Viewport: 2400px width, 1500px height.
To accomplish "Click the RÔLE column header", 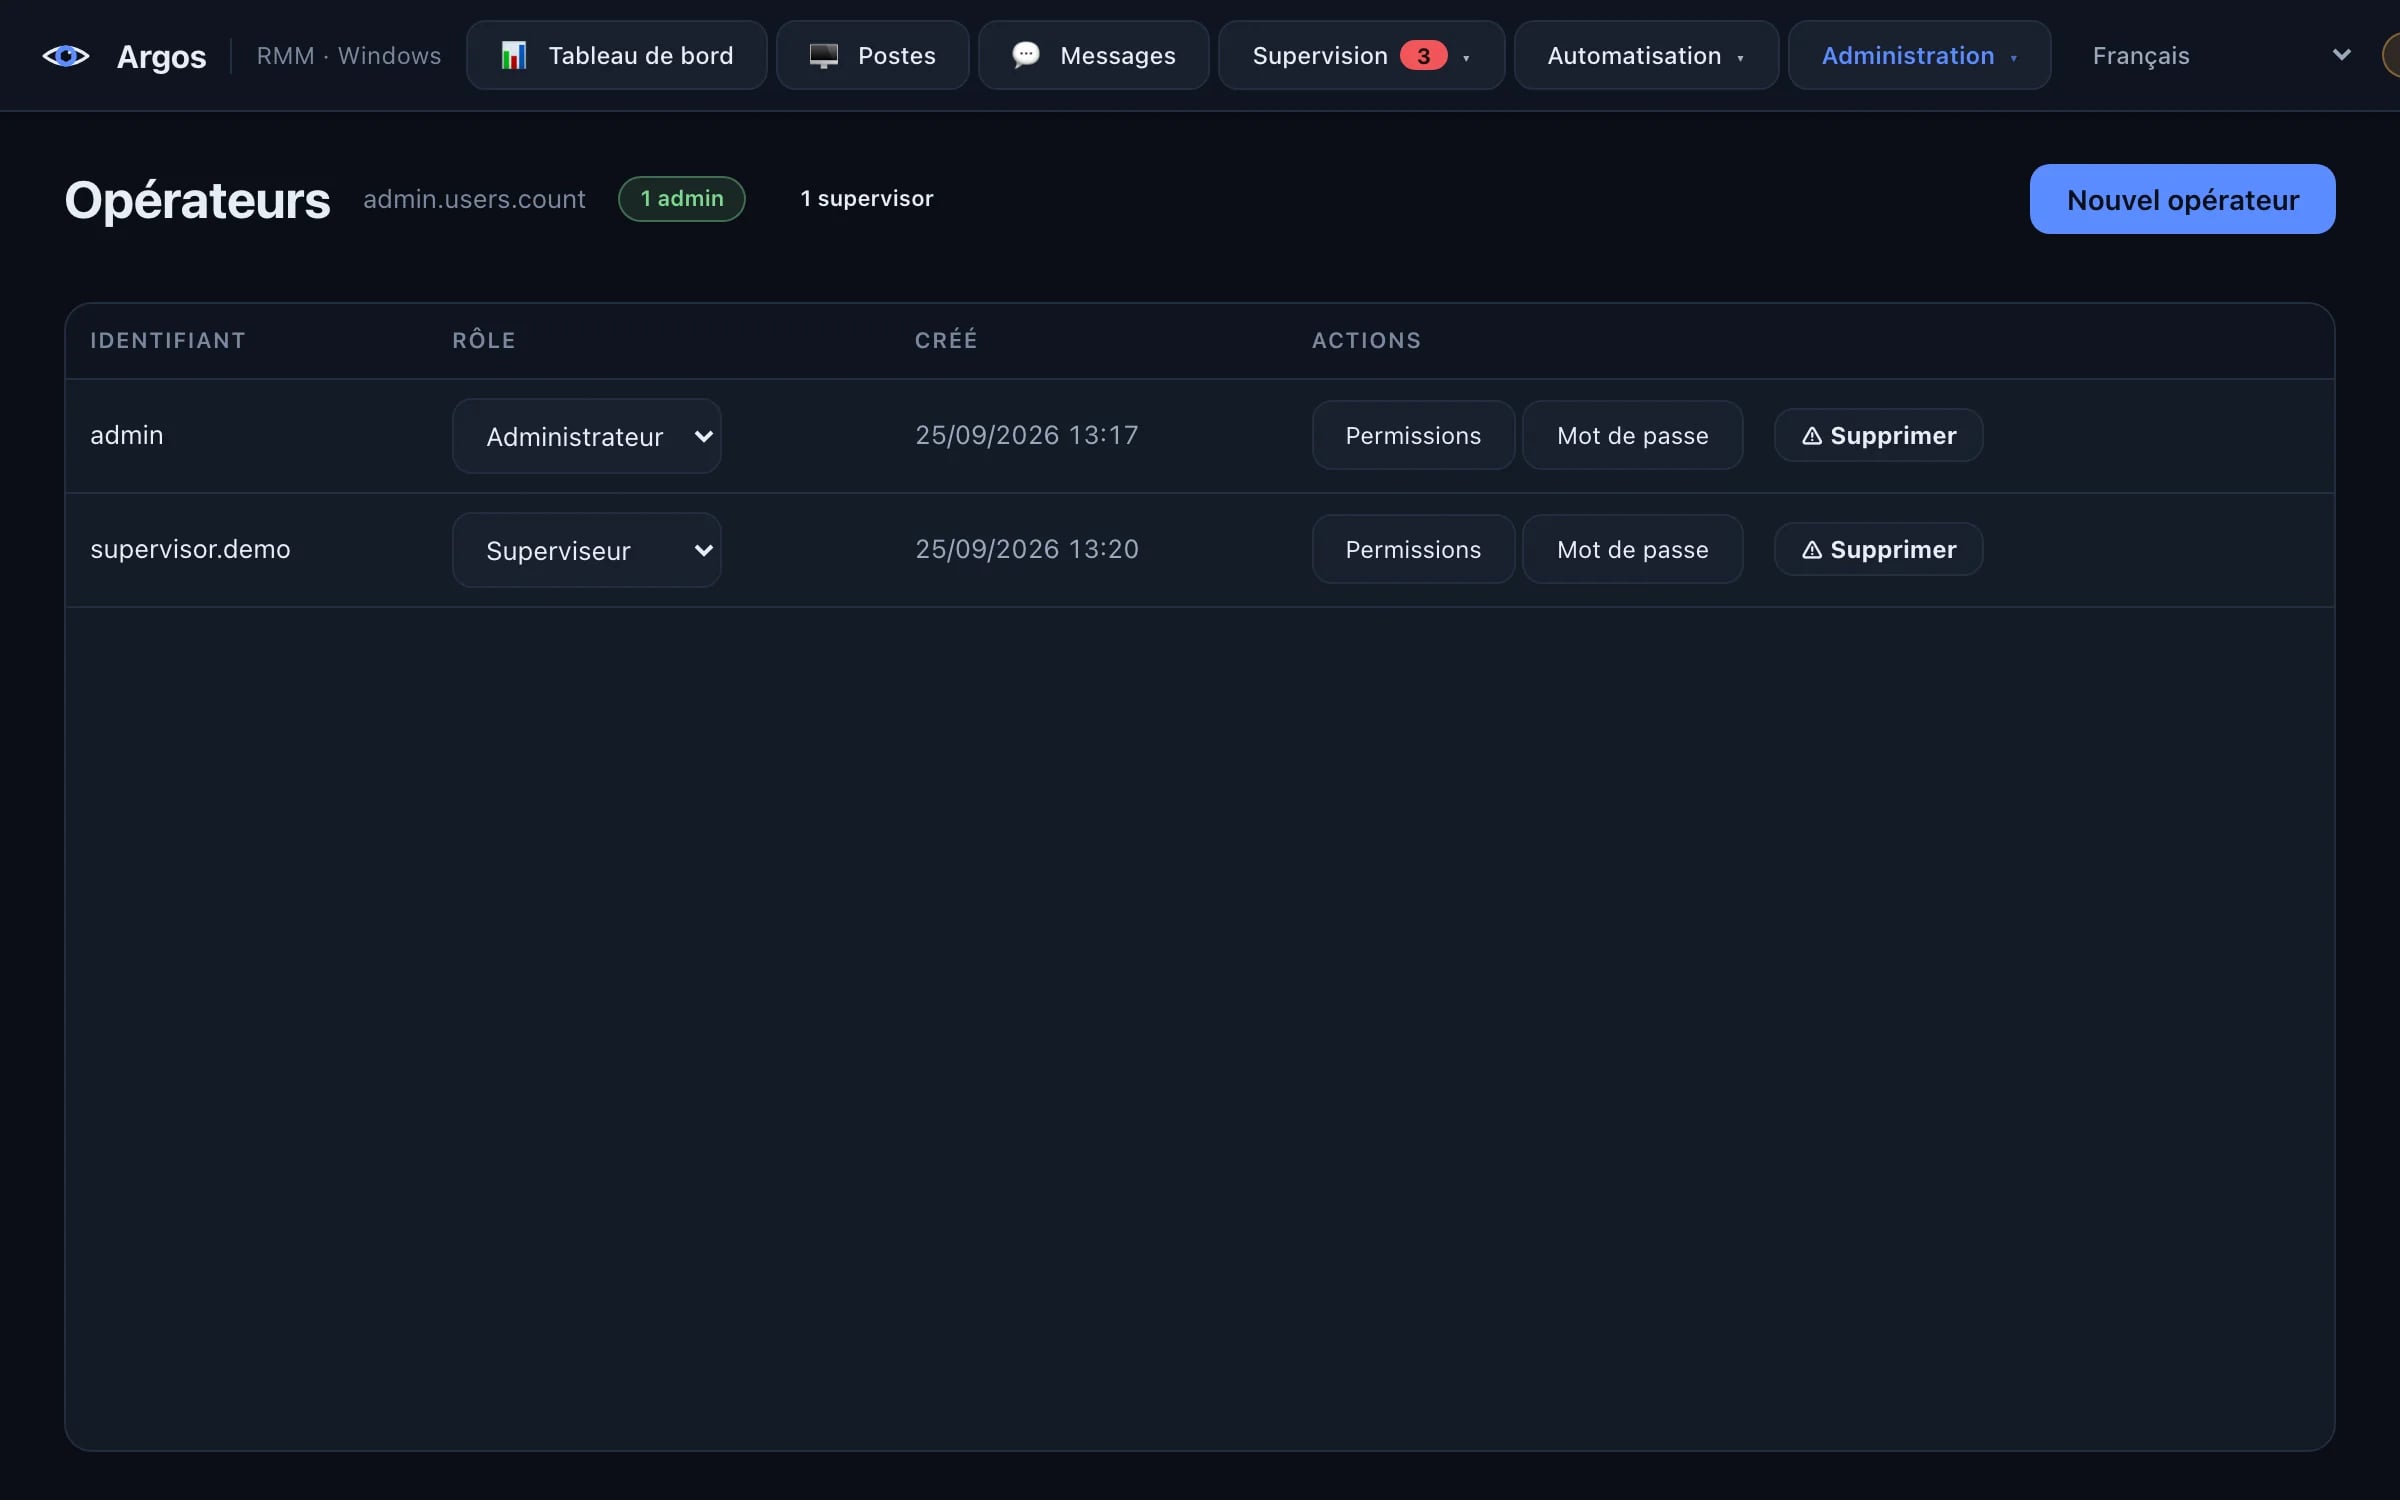I will (x=484, y=340).
